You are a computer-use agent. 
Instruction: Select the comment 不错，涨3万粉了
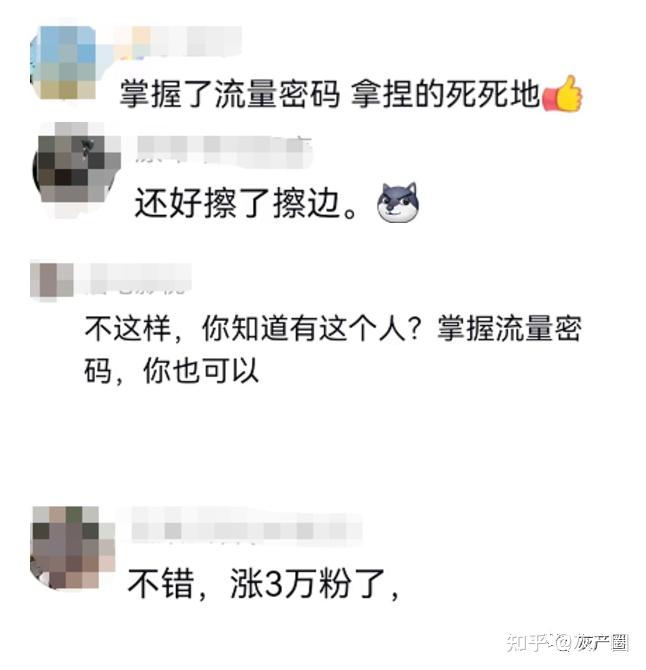(x=262, y=584)
